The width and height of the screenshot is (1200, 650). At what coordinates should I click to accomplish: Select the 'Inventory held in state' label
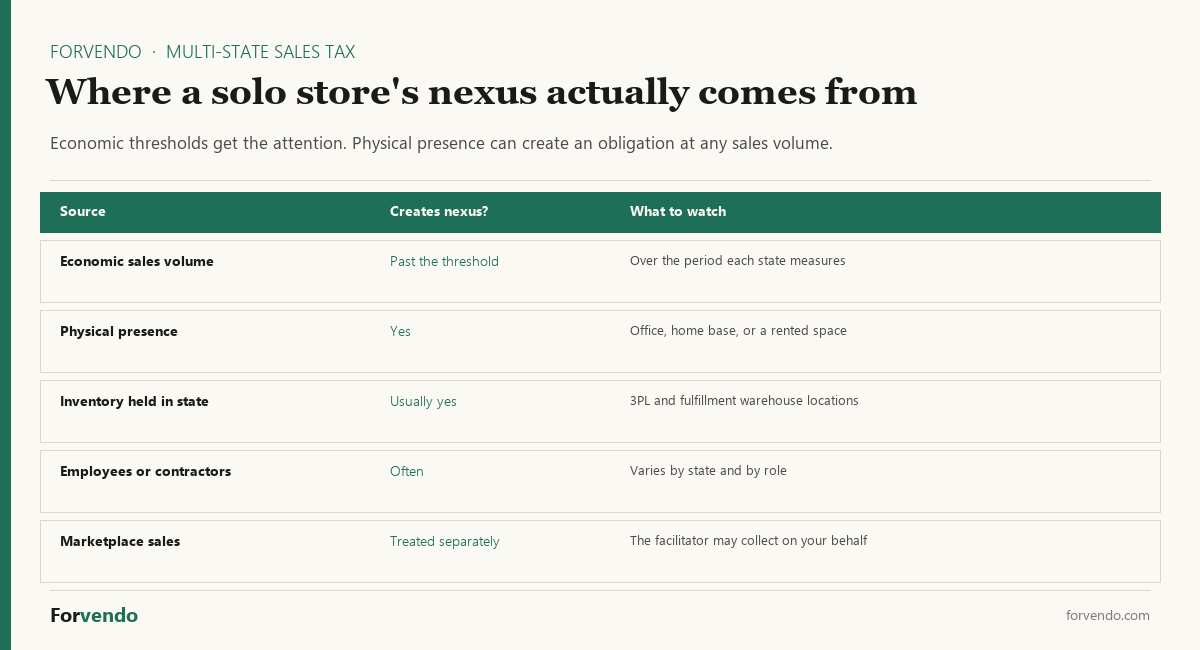[134, 401]
